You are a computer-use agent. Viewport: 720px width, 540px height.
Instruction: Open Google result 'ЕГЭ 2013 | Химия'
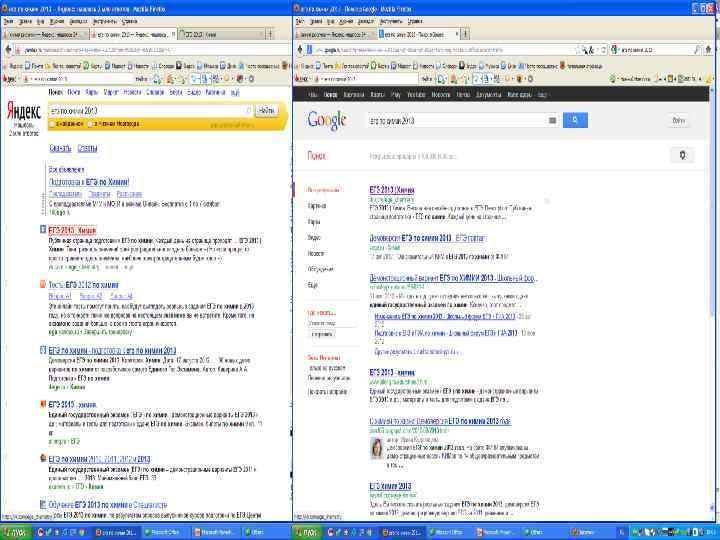pyautogui.click(x=392, y=190)
